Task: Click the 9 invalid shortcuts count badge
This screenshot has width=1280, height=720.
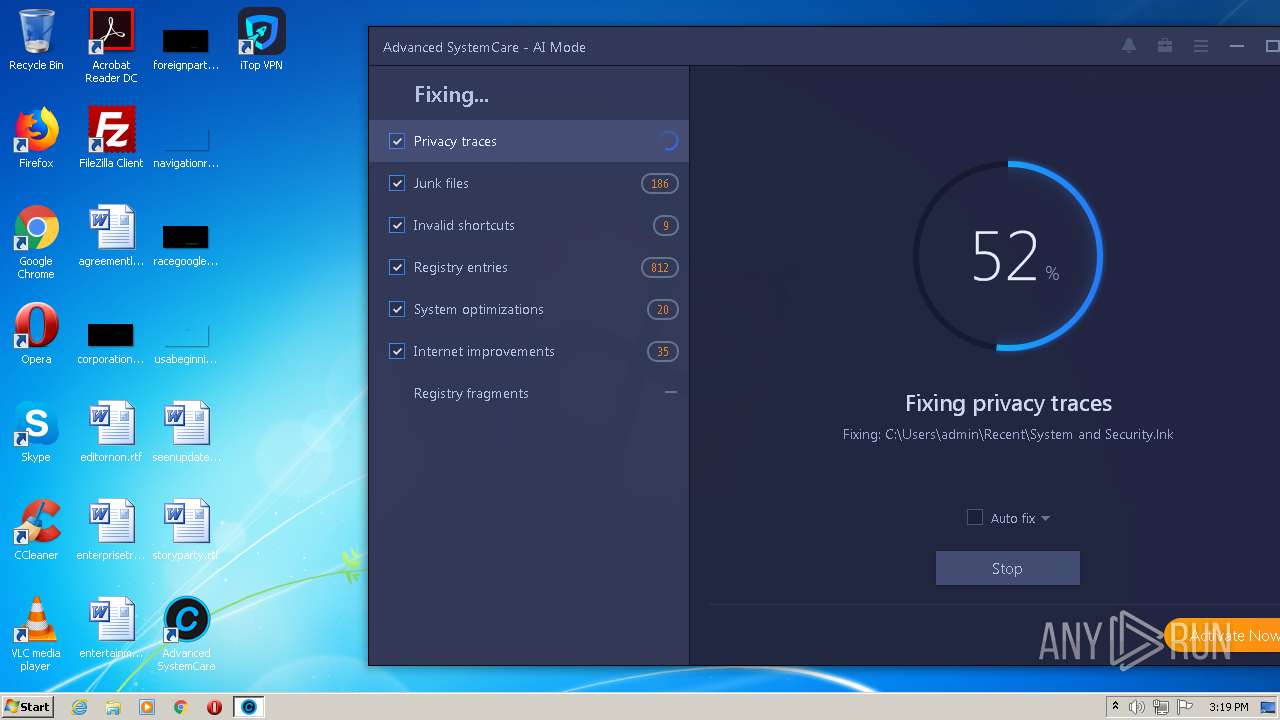Action: pos(666,225)
